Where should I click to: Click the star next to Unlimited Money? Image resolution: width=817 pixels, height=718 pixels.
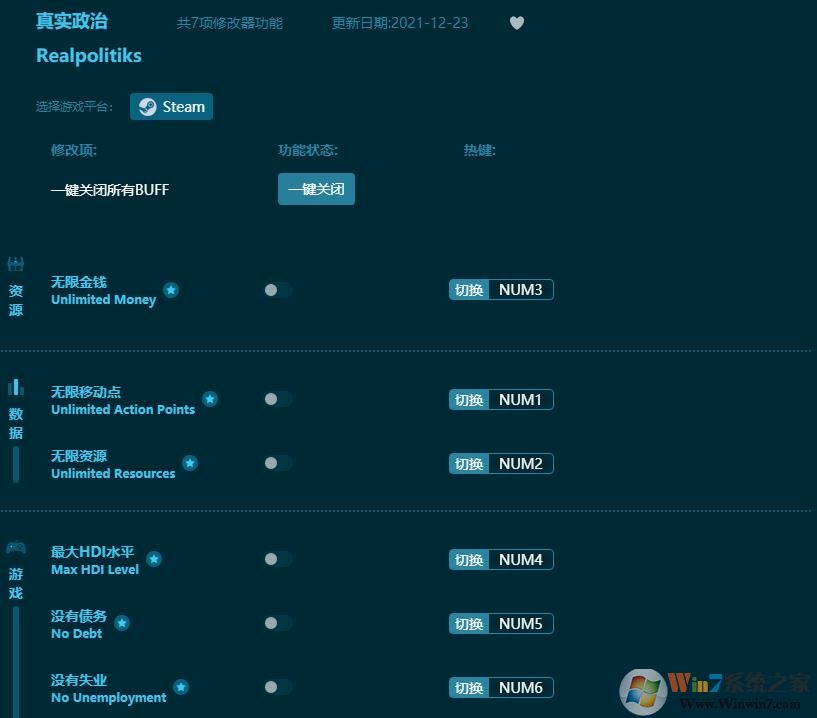[x=171, y=290]
